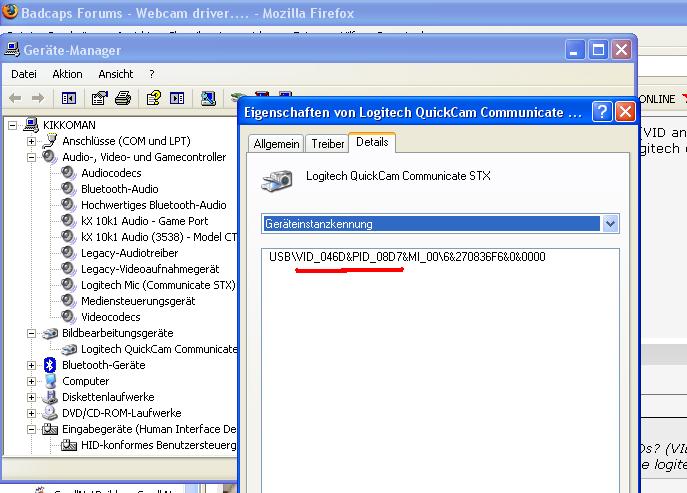Switch to the Treiber tab
The width and height of the screenshot is (687, 493).
tap(328, 144)
